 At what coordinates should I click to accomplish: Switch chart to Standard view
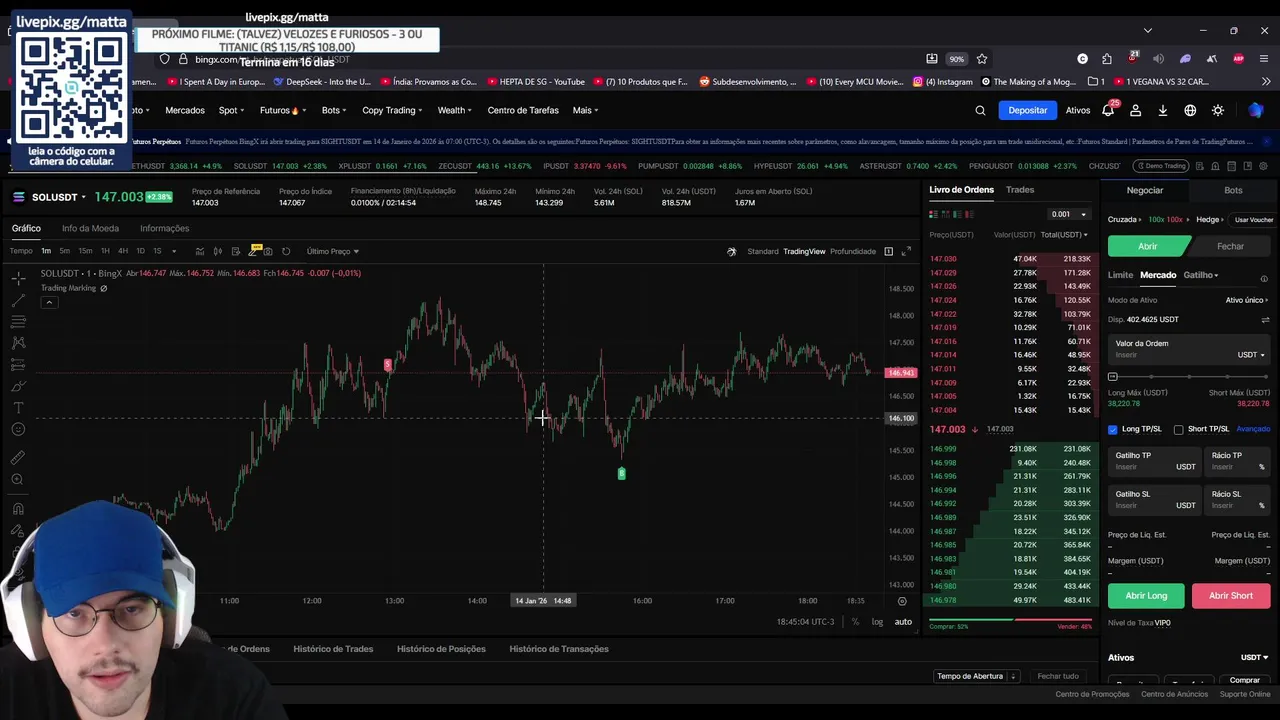click(762, 251)
